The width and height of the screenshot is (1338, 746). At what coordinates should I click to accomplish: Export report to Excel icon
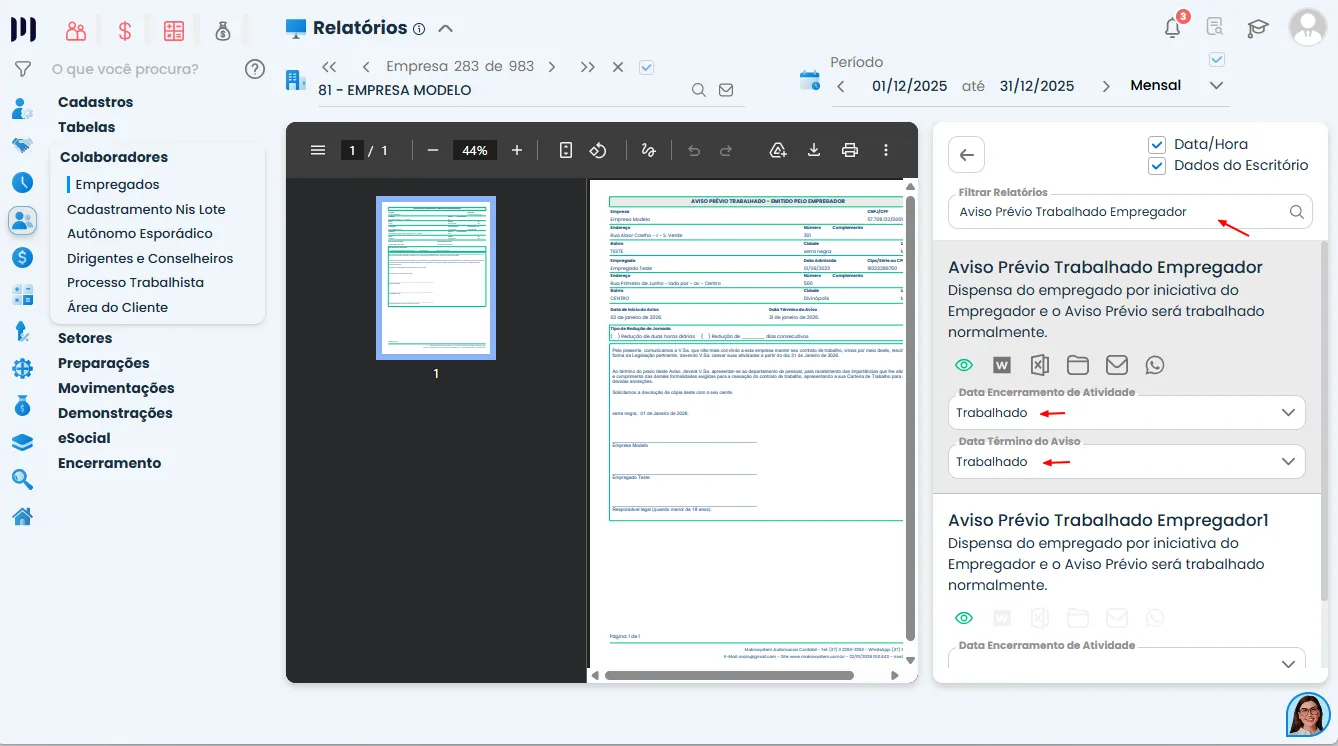[1040, 365]
